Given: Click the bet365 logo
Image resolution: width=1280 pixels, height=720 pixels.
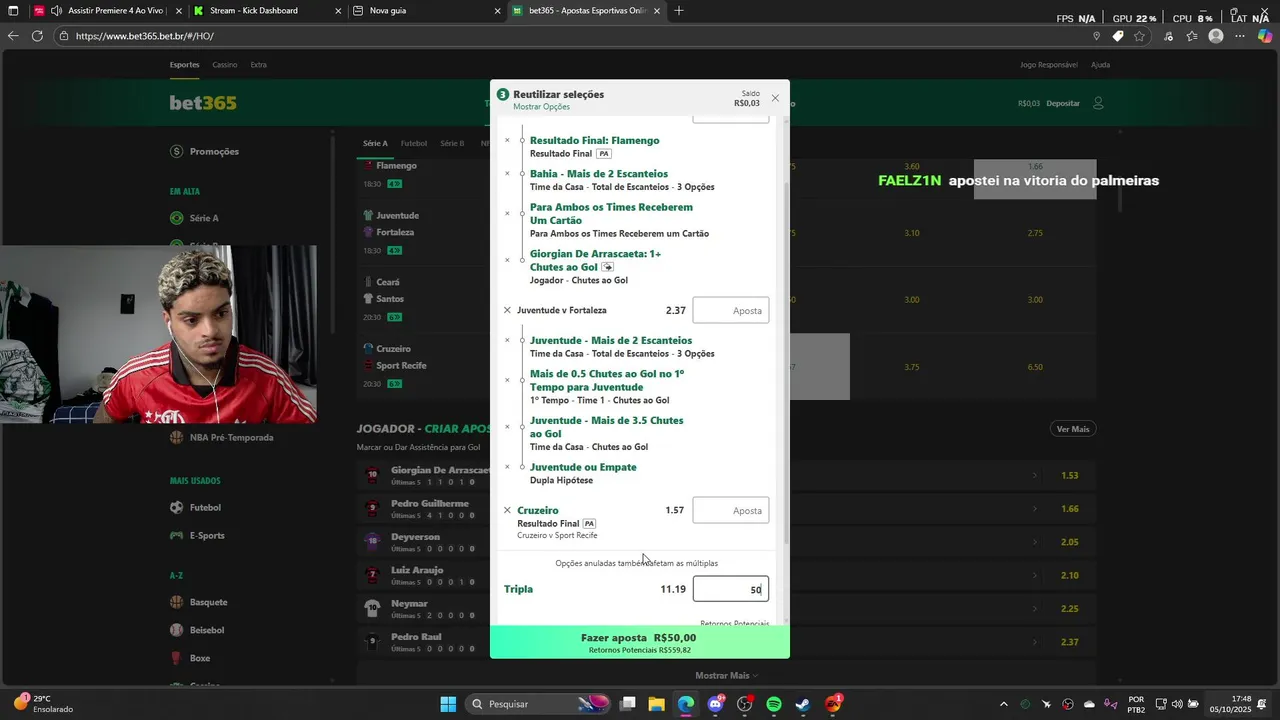Looking at the screenshot, I should click(203, 103).
